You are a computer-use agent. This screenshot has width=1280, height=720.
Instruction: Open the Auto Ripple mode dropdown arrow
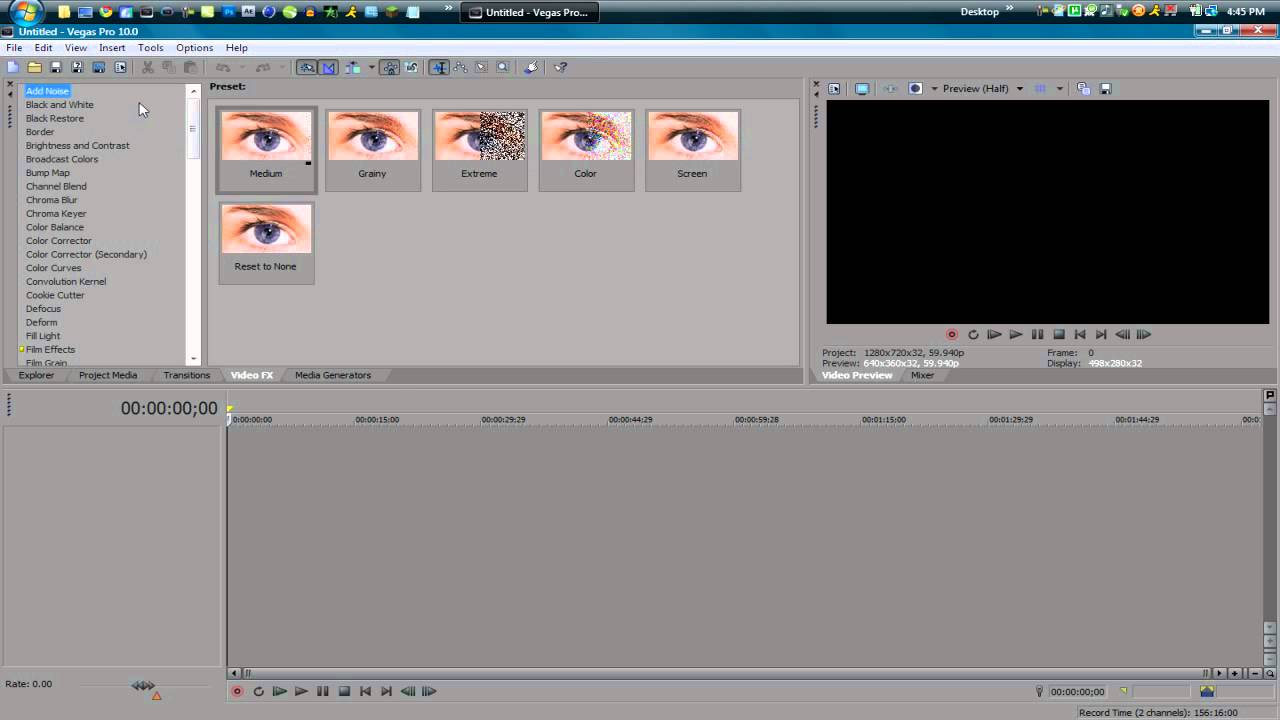[371, 67]
